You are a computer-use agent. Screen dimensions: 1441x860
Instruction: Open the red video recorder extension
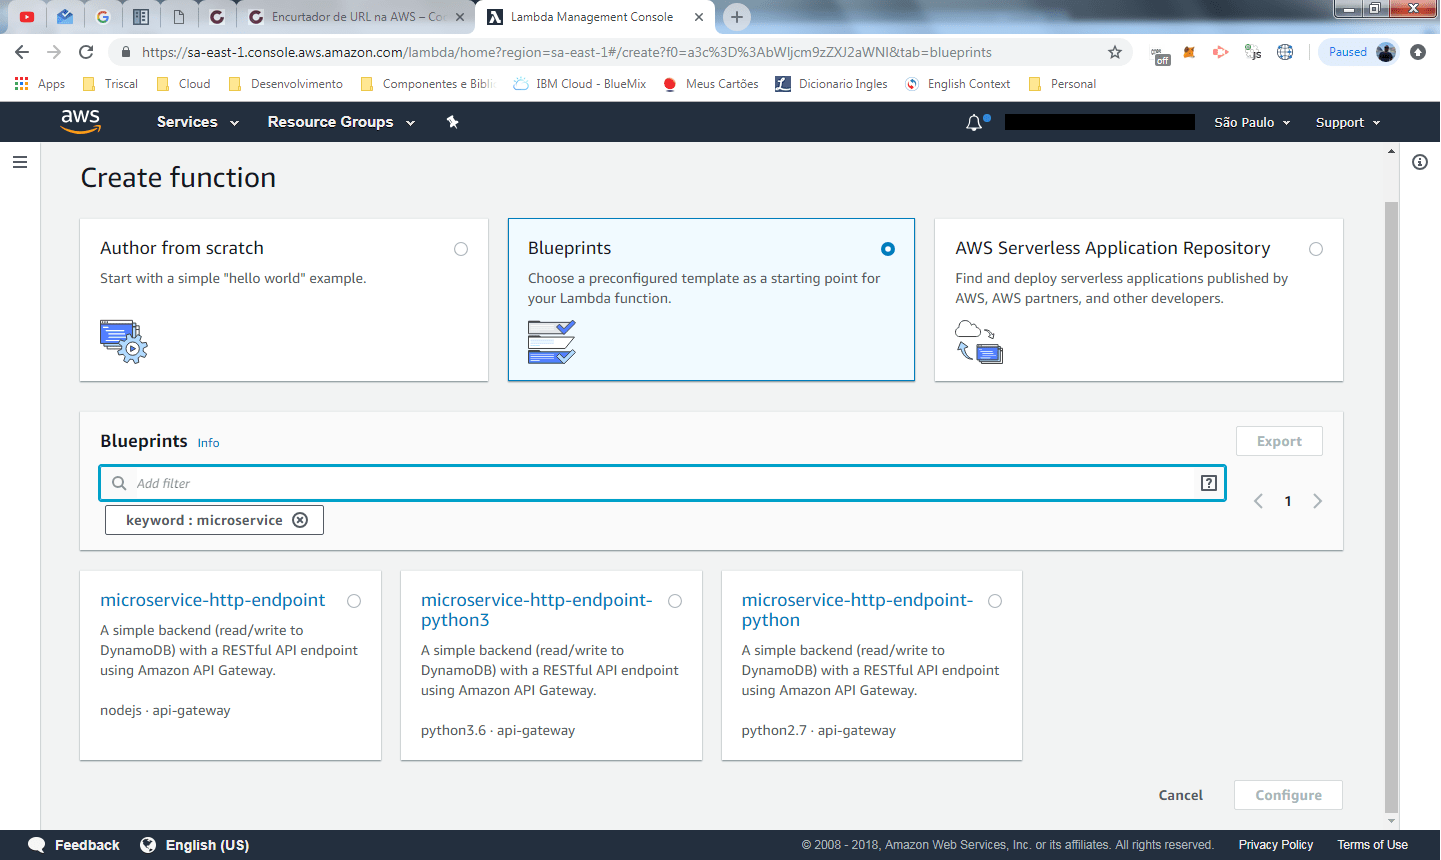click(x=1221, y=52)
